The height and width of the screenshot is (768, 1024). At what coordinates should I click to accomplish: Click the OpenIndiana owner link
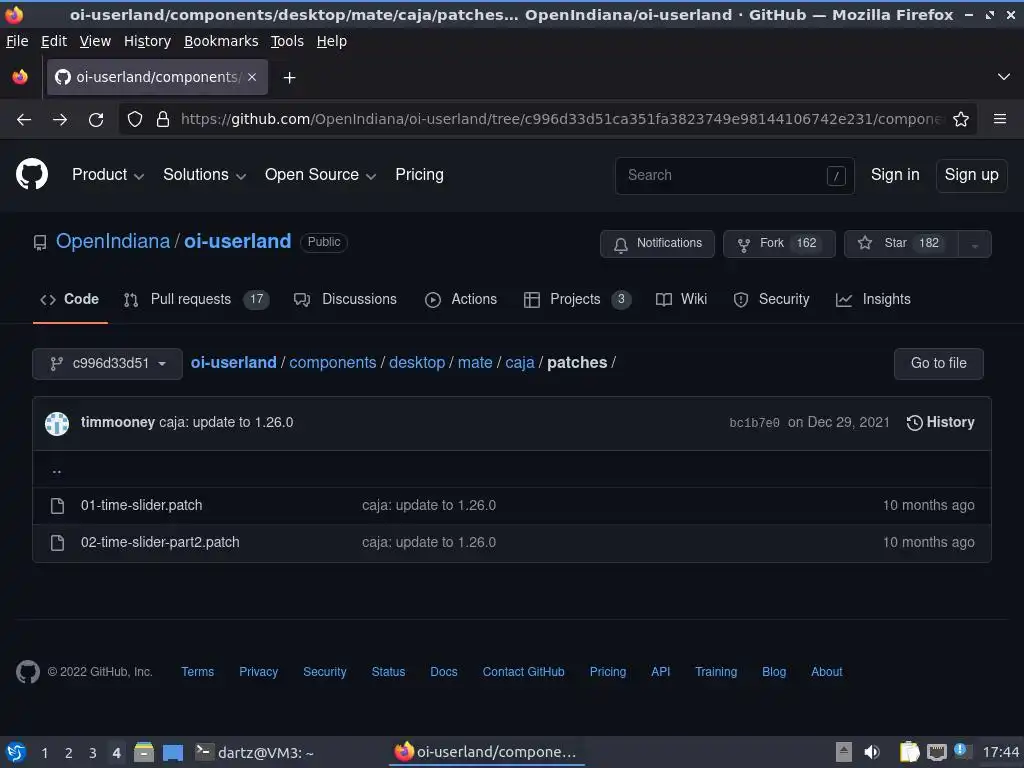point(113,242)
